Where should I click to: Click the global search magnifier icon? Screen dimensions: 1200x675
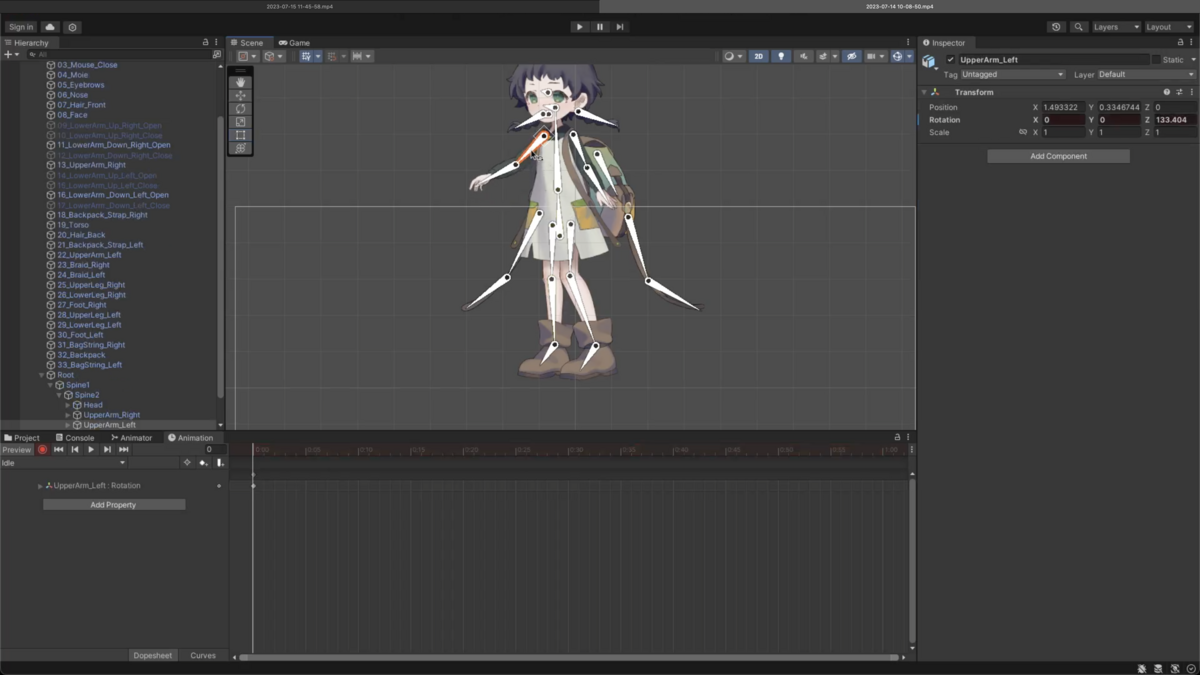1078,27
